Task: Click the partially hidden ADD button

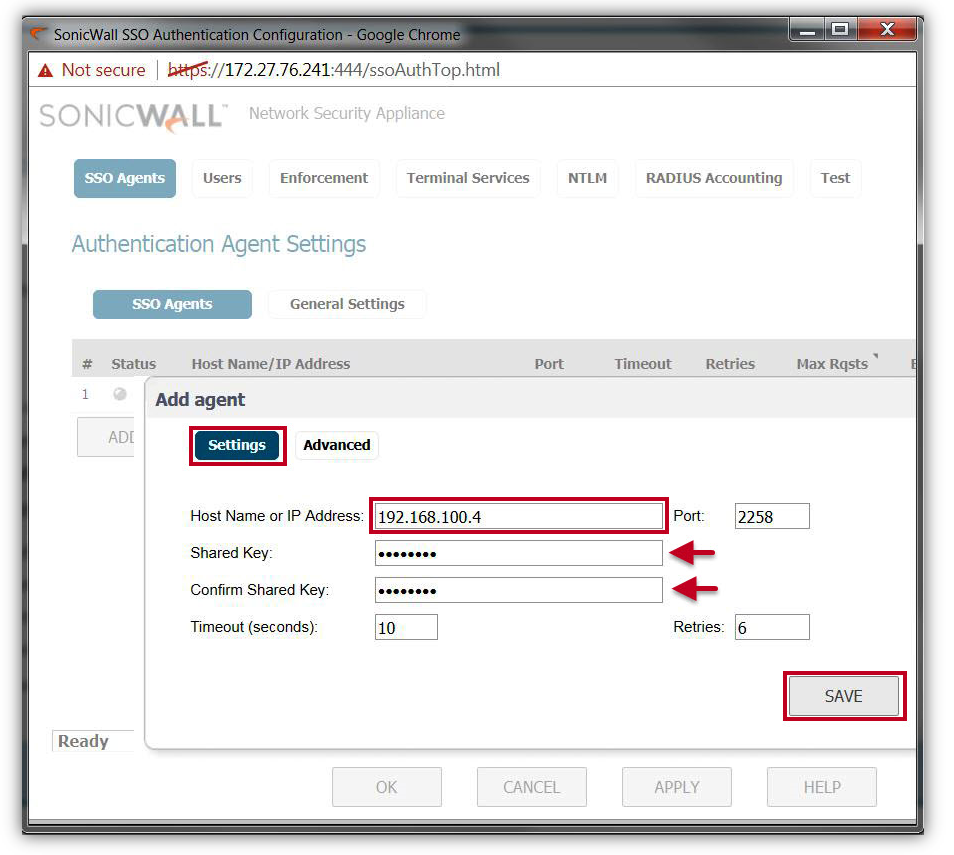Action: [x=106, y=437]
